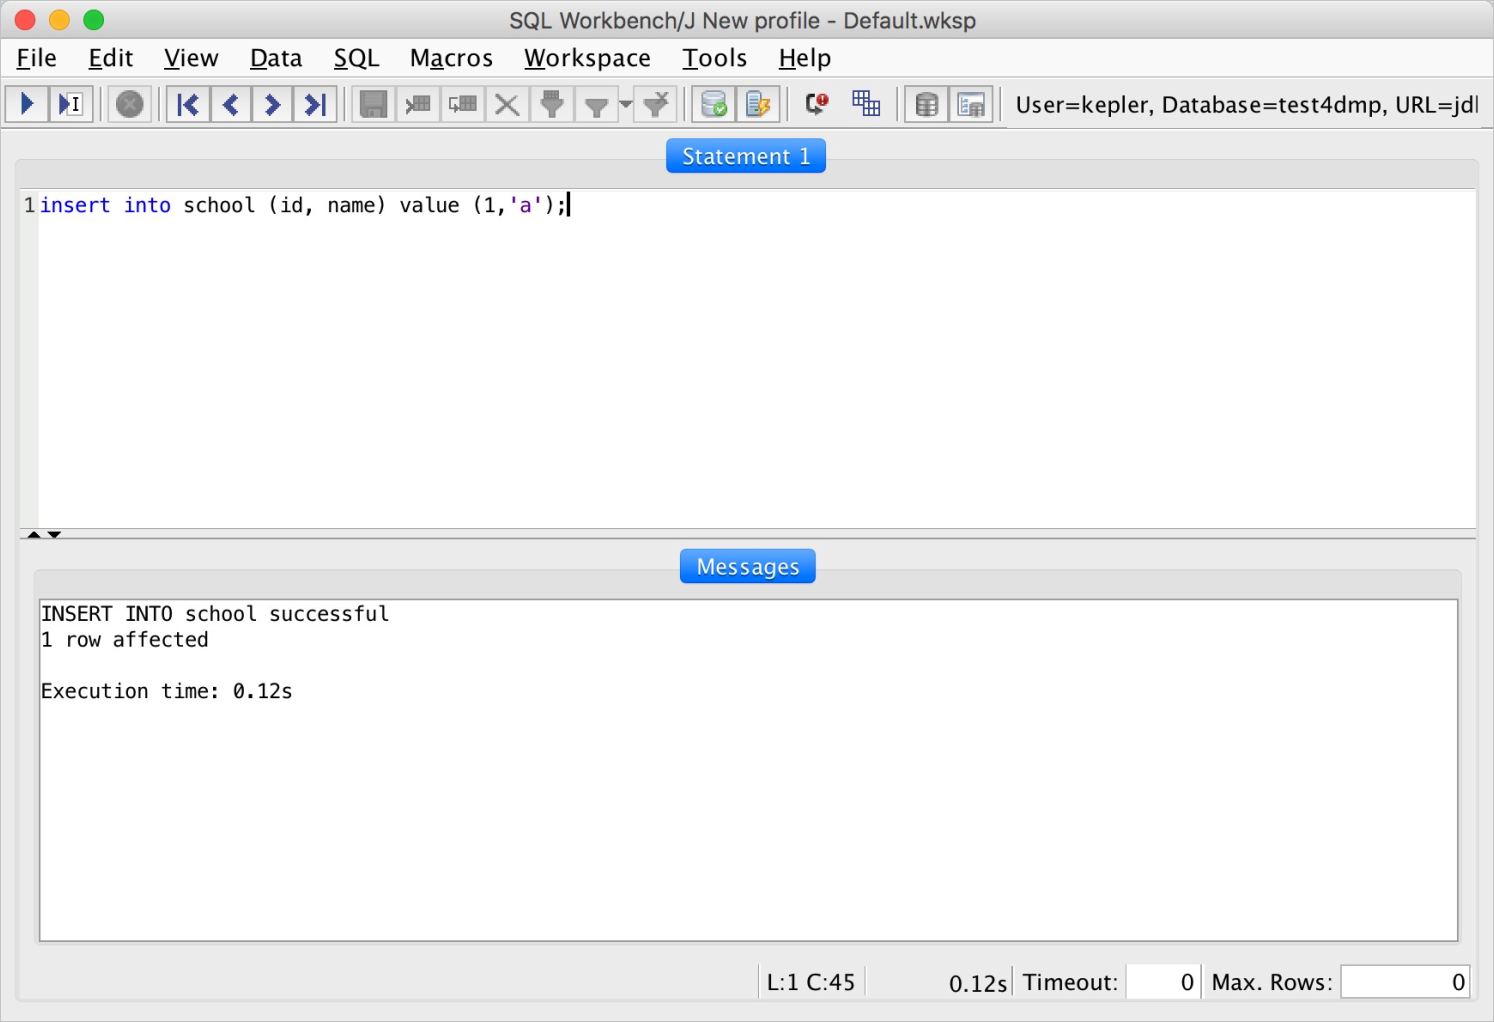Image resolution: width=1494 pixels, height=1022 pixels.
Task: Open the Tools menu
Action: click(714, 58)
